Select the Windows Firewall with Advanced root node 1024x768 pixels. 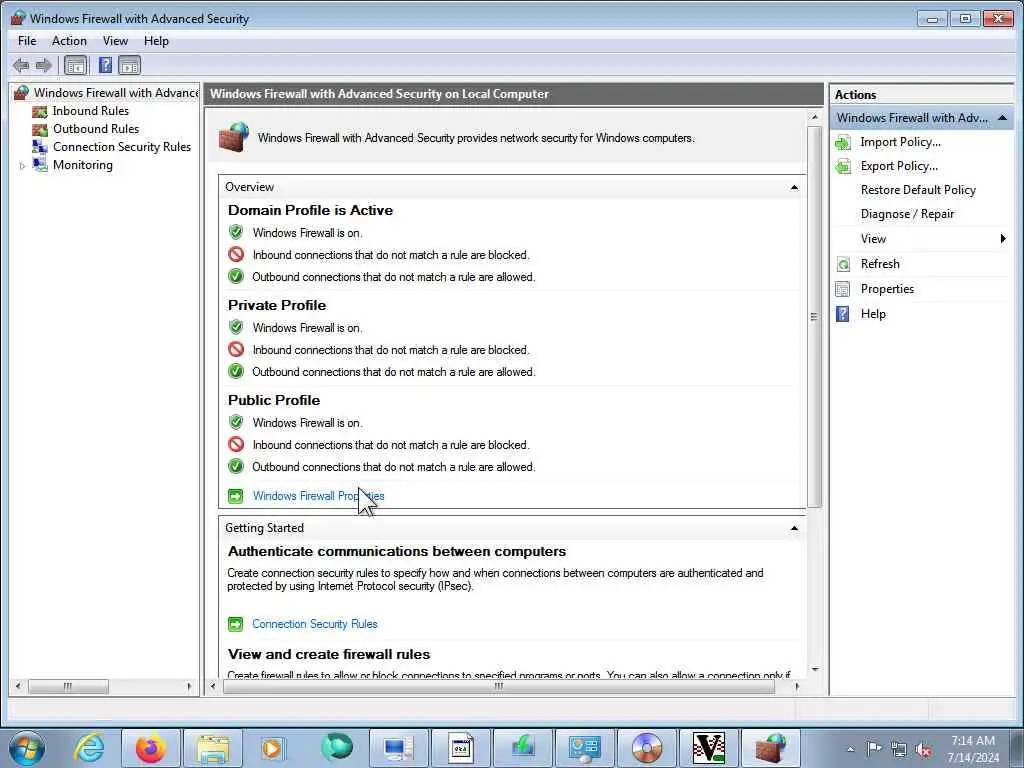tap(116, 93)
